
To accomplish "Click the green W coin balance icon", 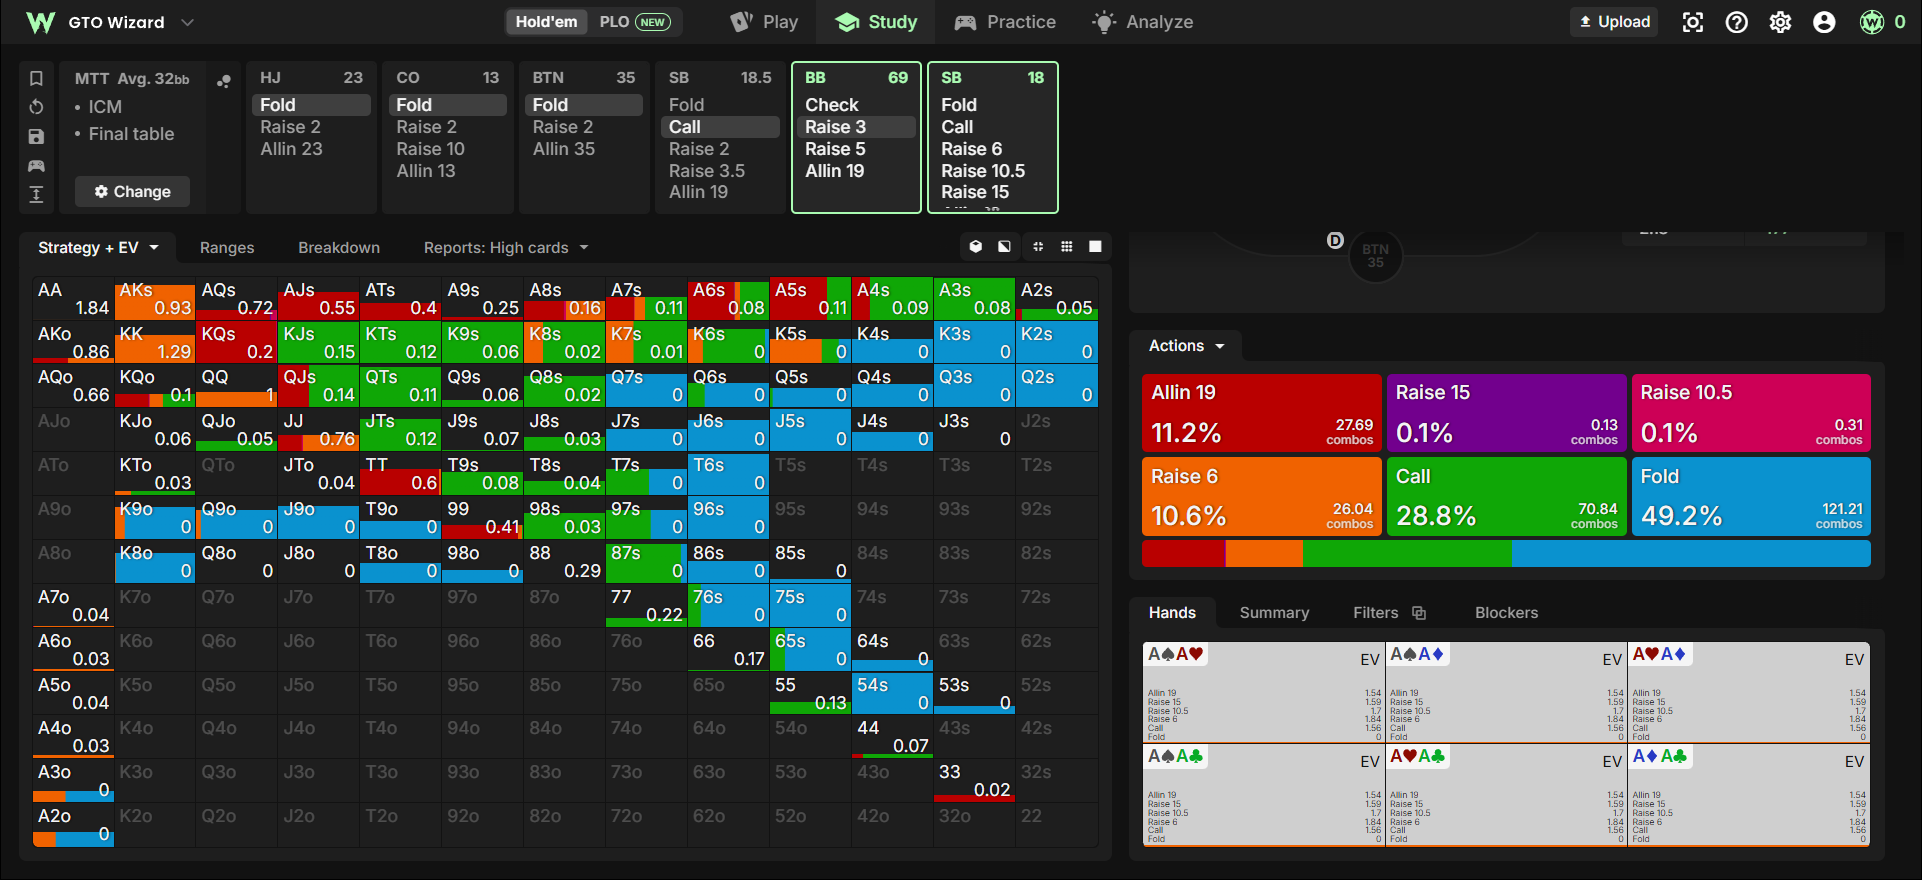I will point(1872,22).
